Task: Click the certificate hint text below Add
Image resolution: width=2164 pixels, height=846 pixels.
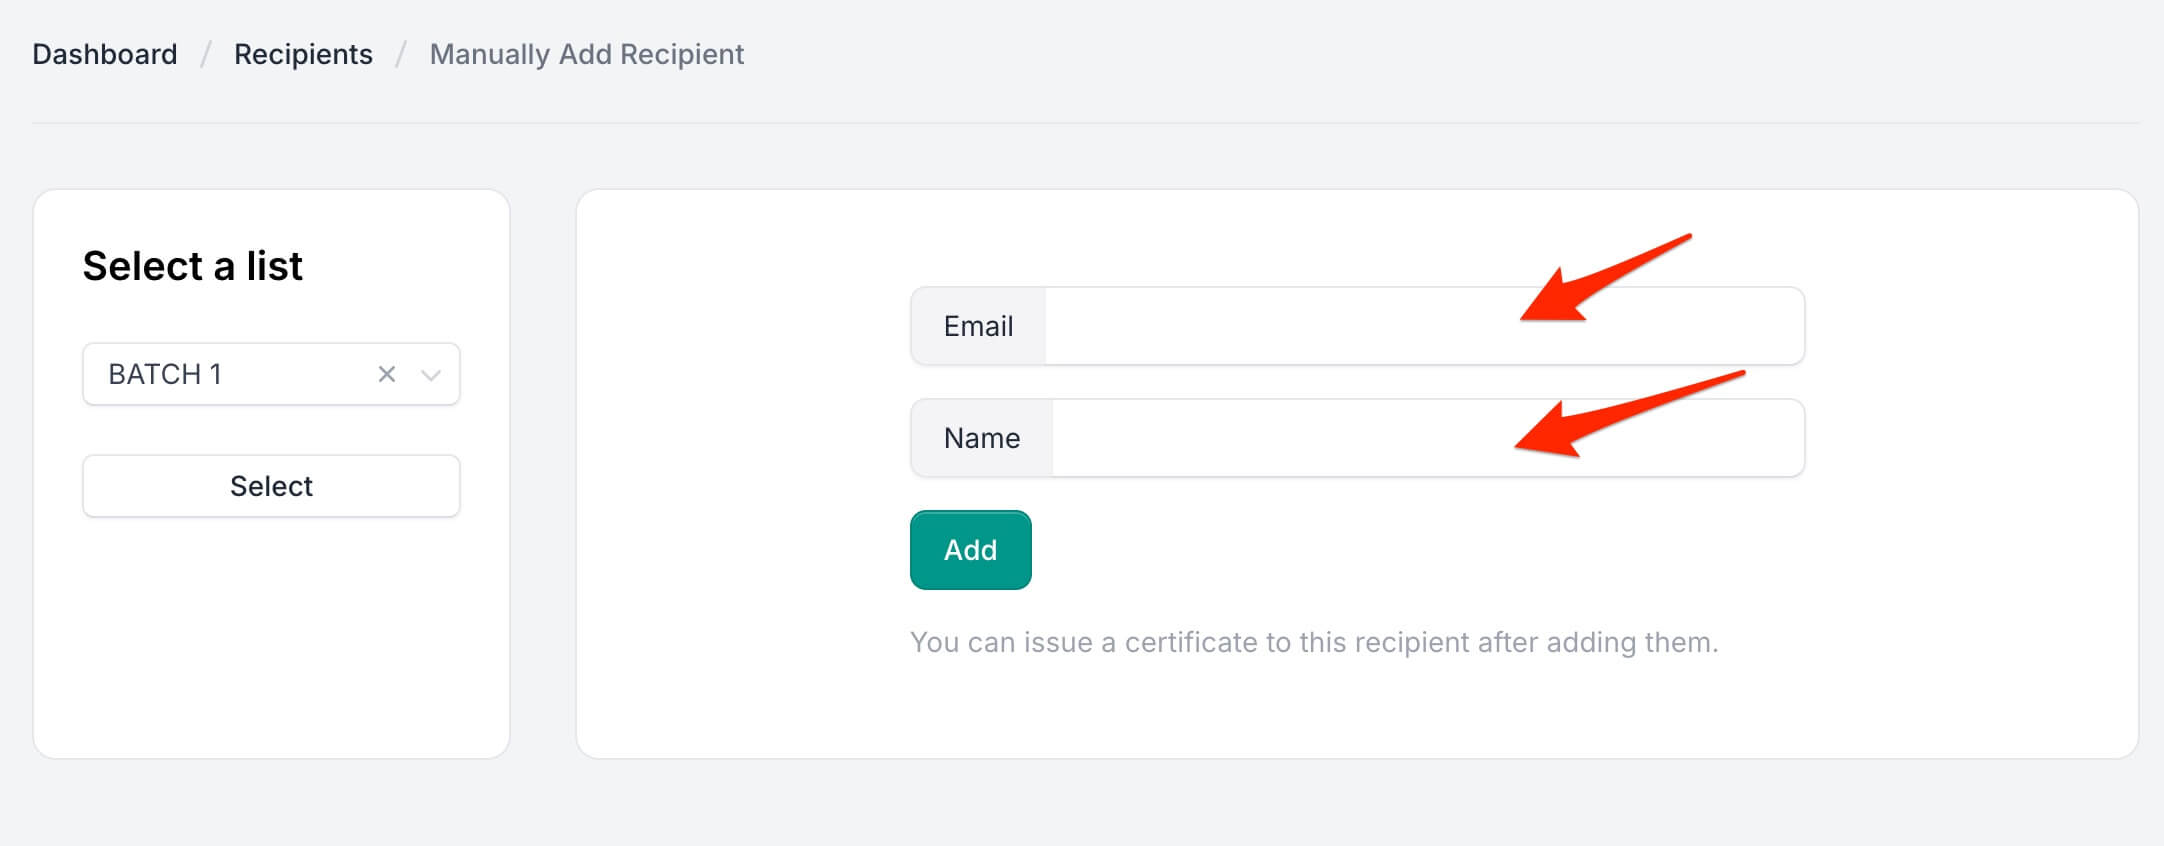Action: [x=1313, y=643]
